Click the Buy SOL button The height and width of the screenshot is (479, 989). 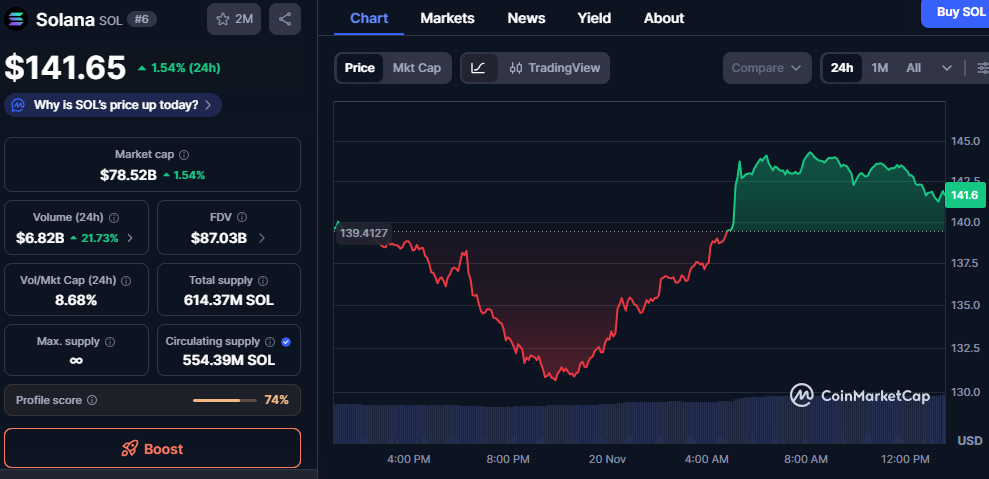tap(958, 12)
